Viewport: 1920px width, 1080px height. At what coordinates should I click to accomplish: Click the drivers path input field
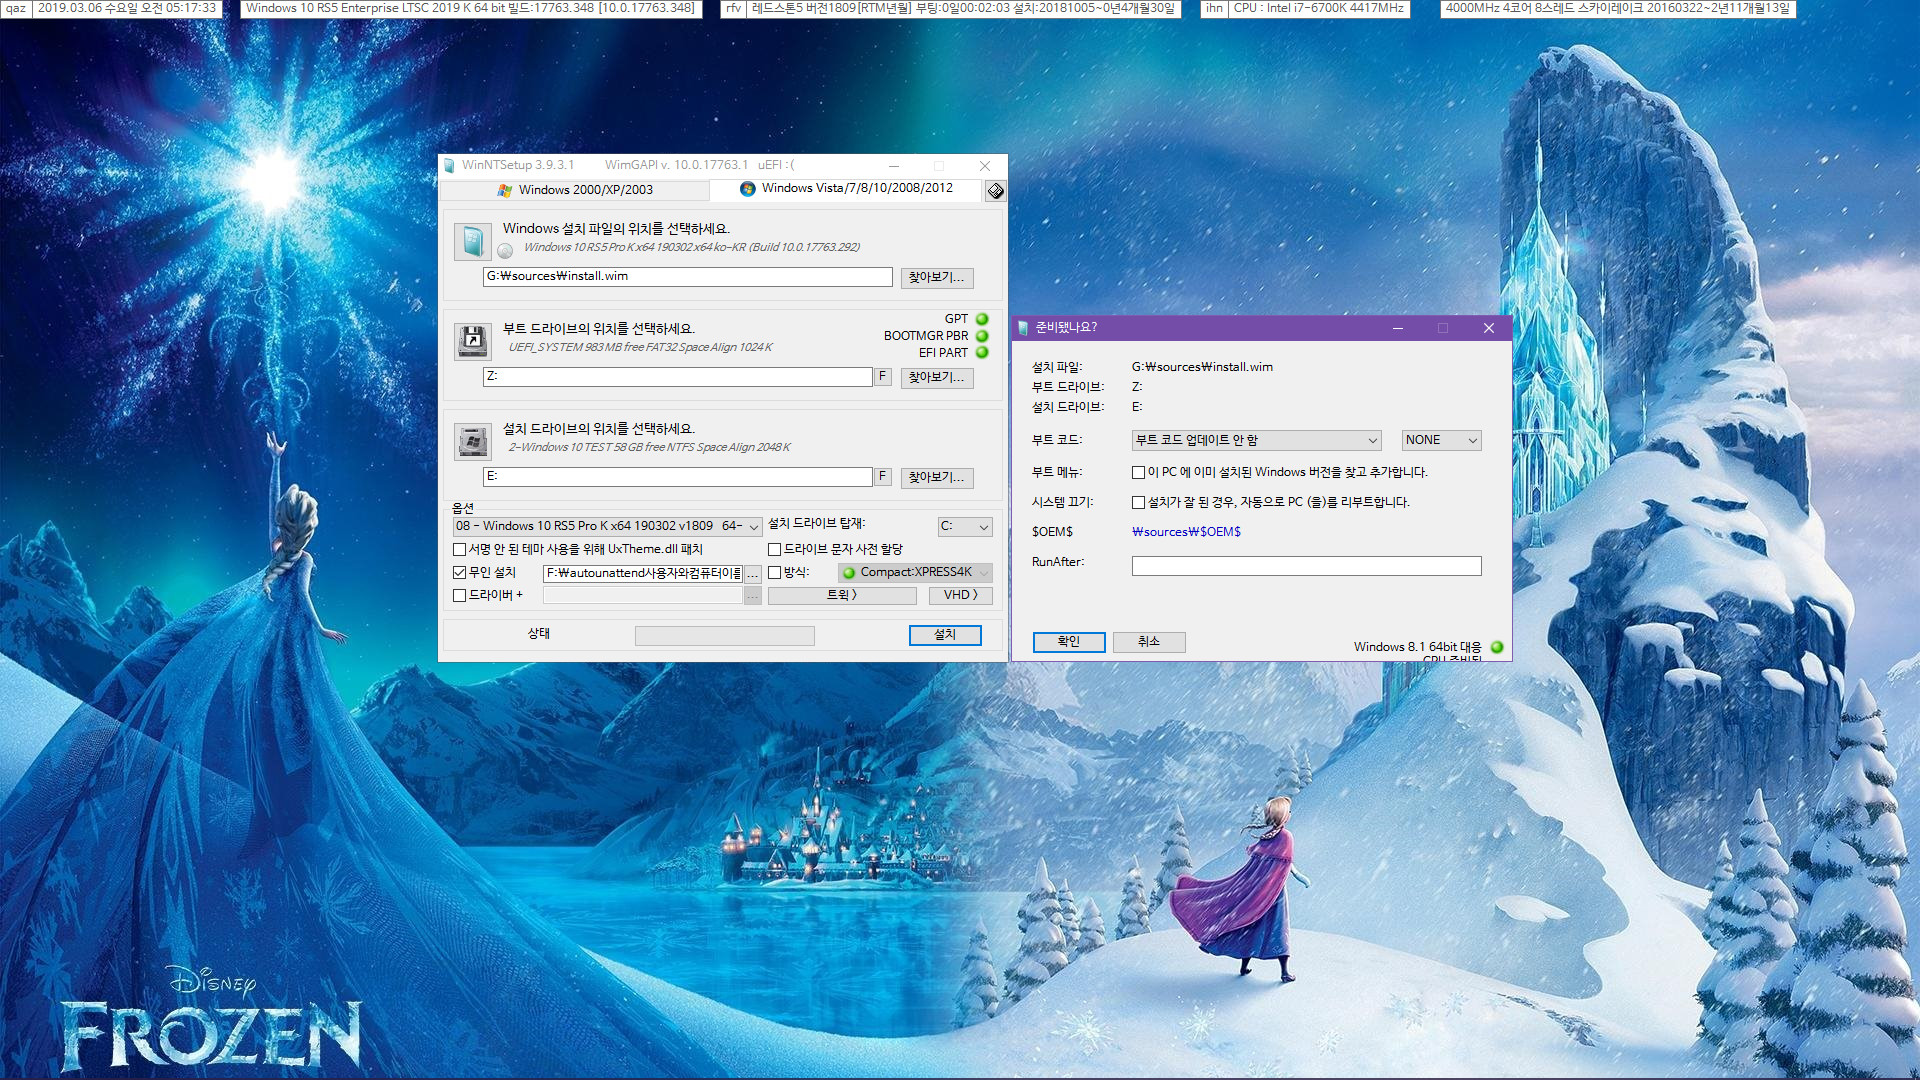tap(643, 596)
